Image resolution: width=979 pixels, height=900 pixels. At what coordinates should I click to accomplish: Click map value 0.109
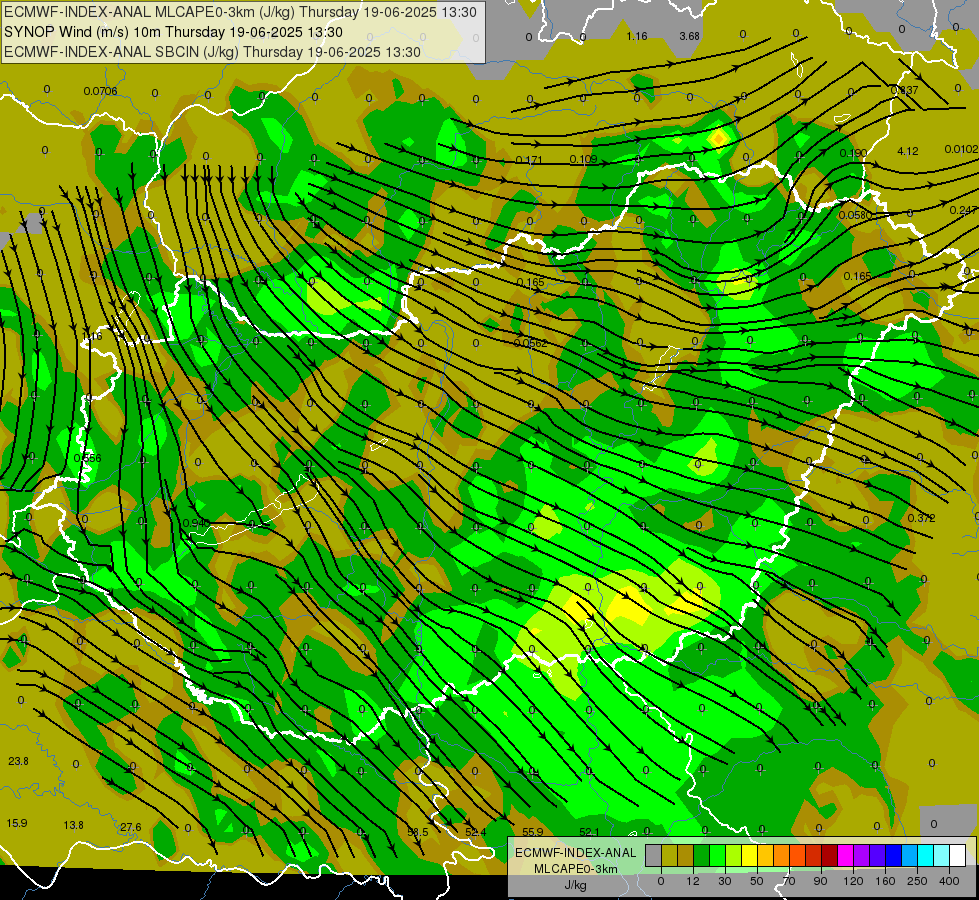(583, 159)
